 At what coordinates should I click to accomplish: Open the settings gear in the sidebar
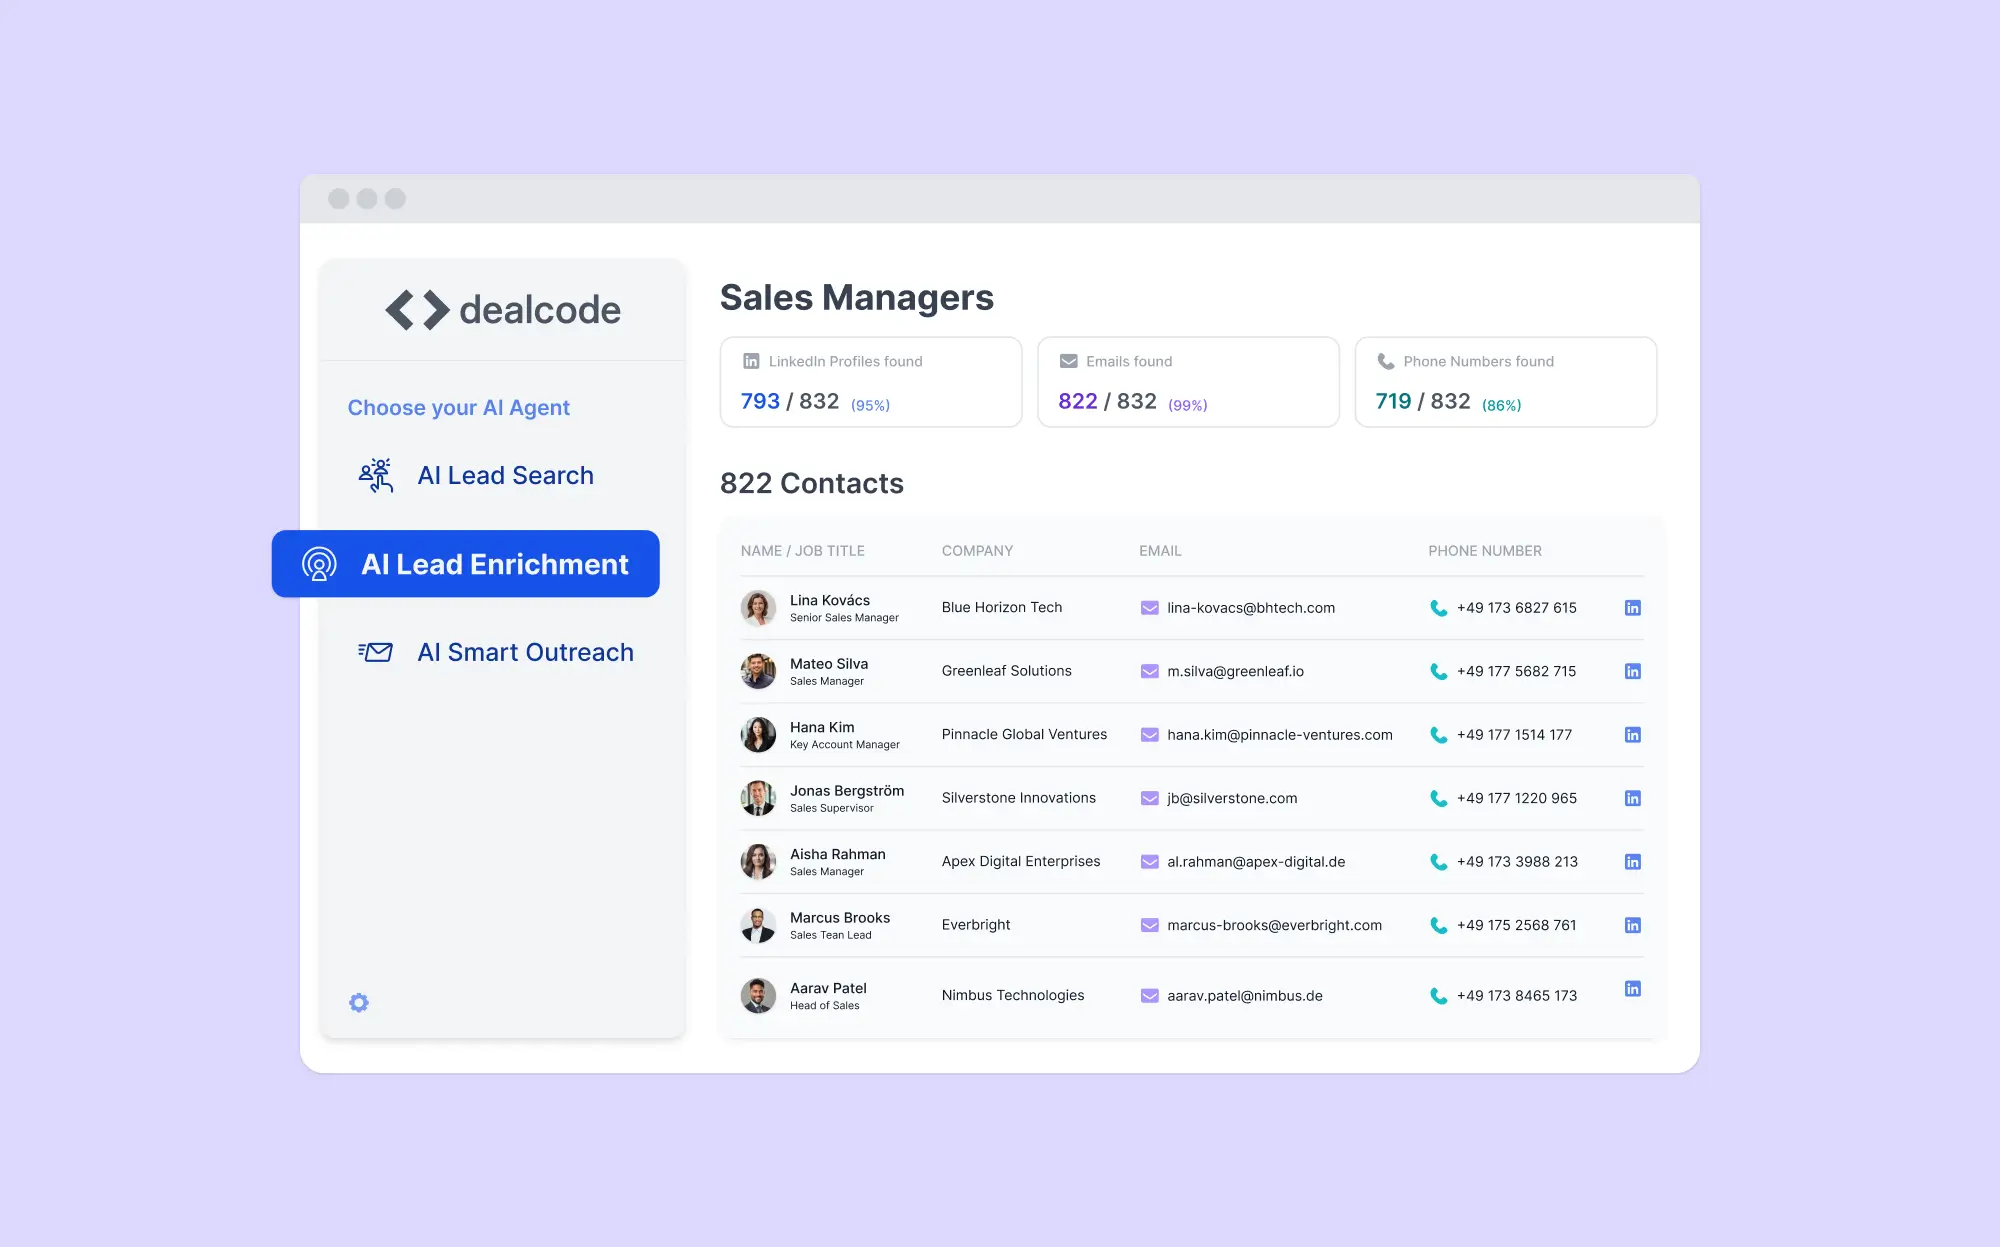point(358,1002)
